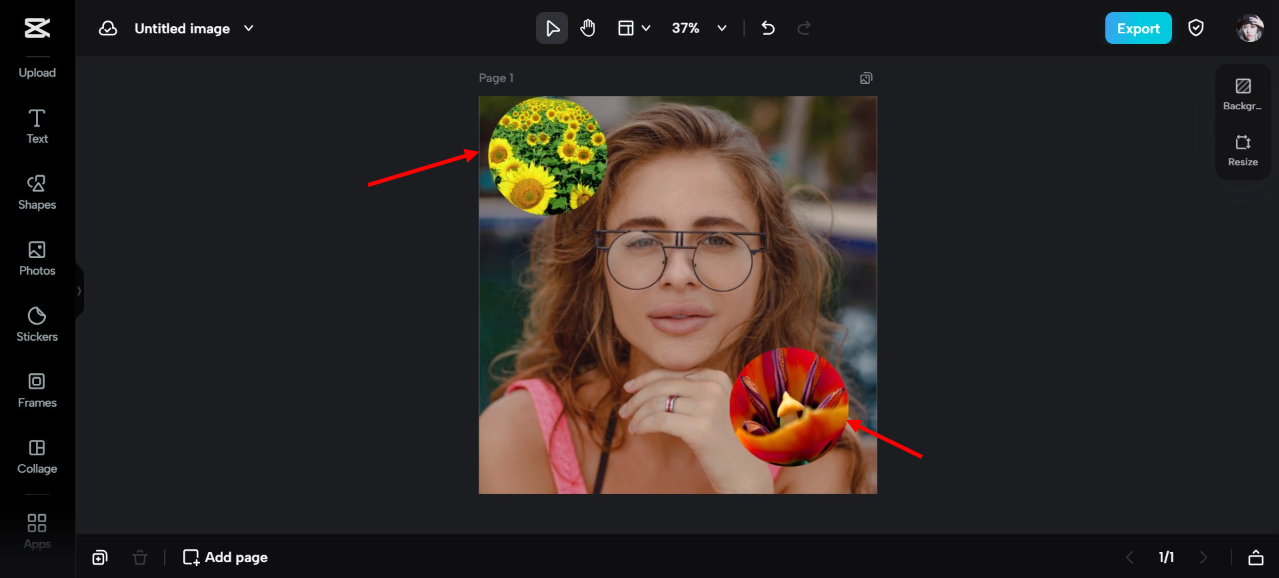
Task: Open the layout view icon
Action: click(x=626, y=28)
